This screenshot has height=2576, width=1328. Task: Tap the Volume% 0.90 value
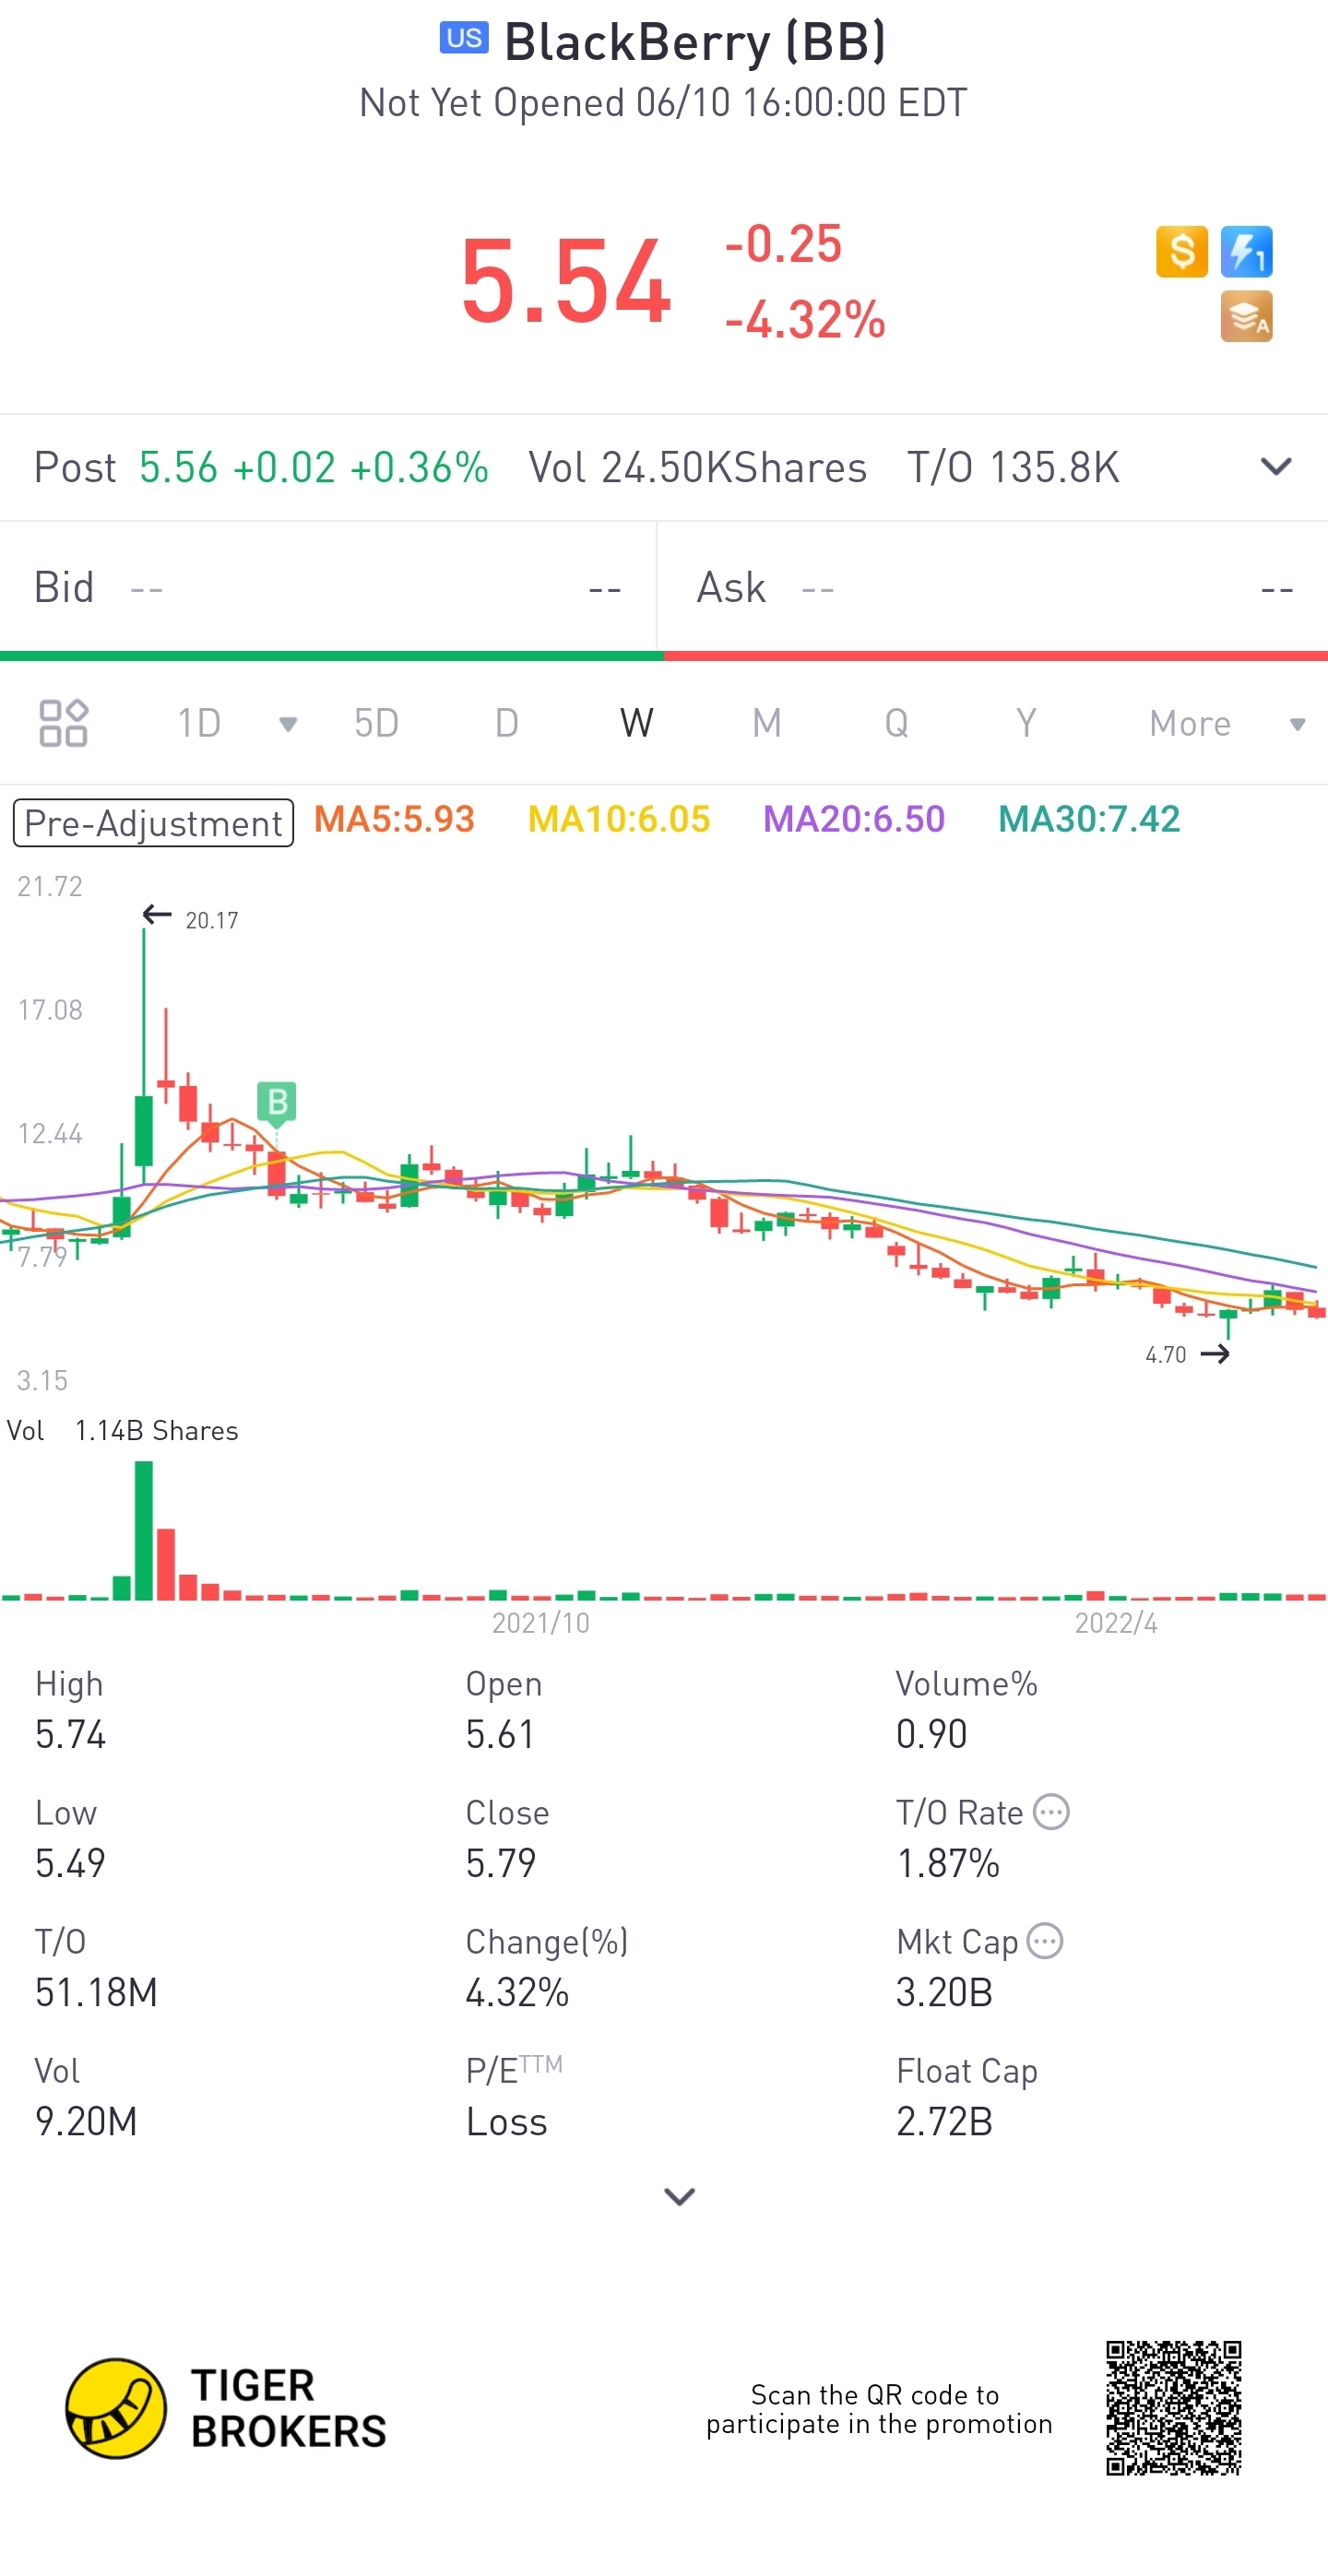pos(931,1734)
